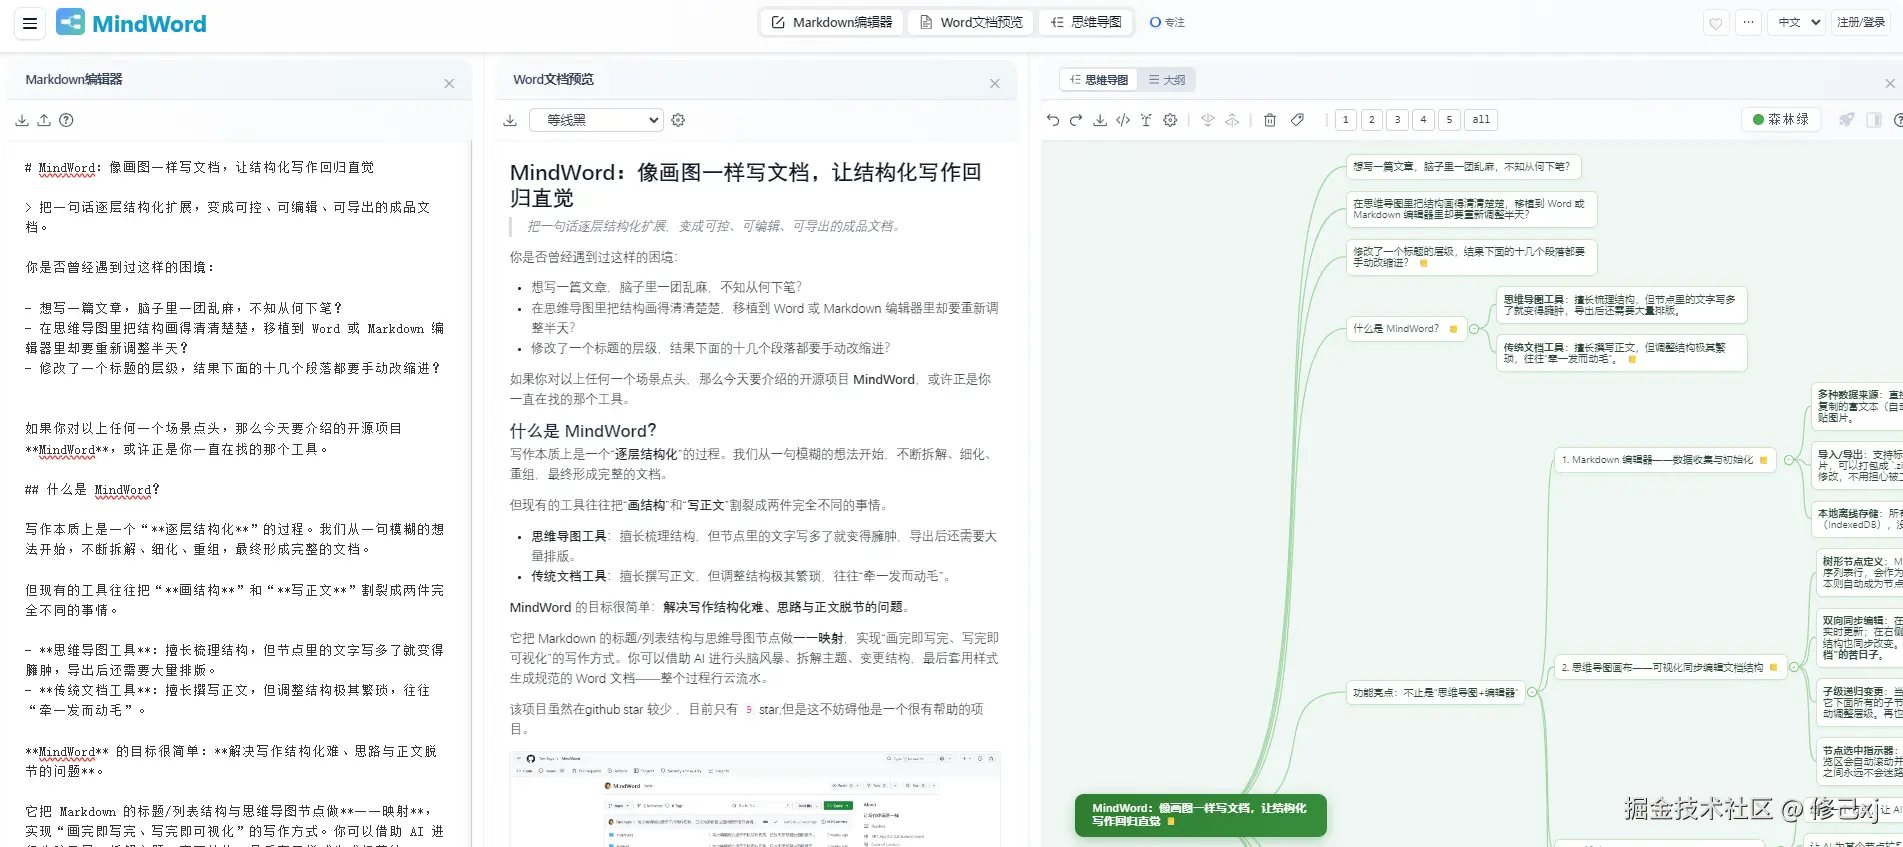Undo the last mind map change
Viewport: 1903px width, 847px height.
1053,120
